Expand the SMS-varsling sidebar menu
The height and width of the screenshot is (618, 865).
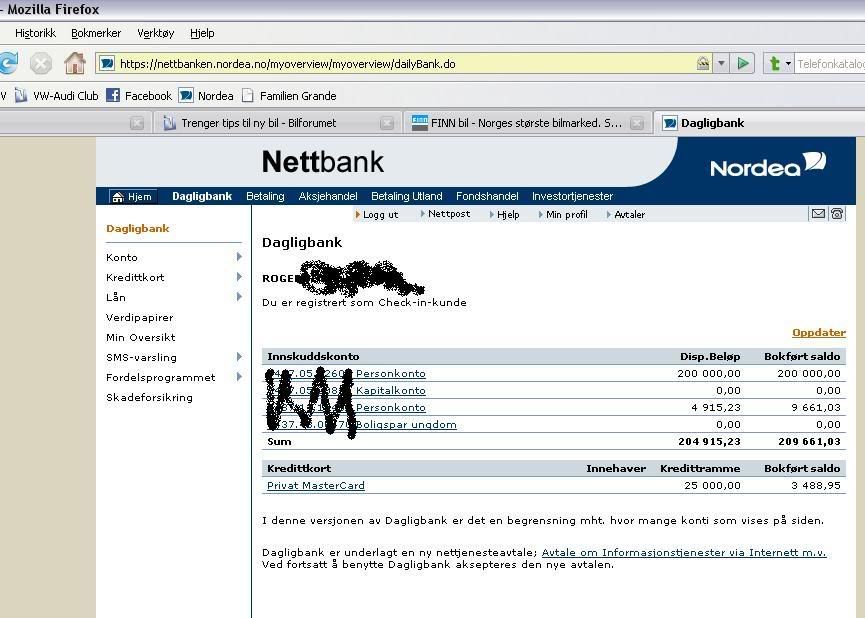point(239,357)
